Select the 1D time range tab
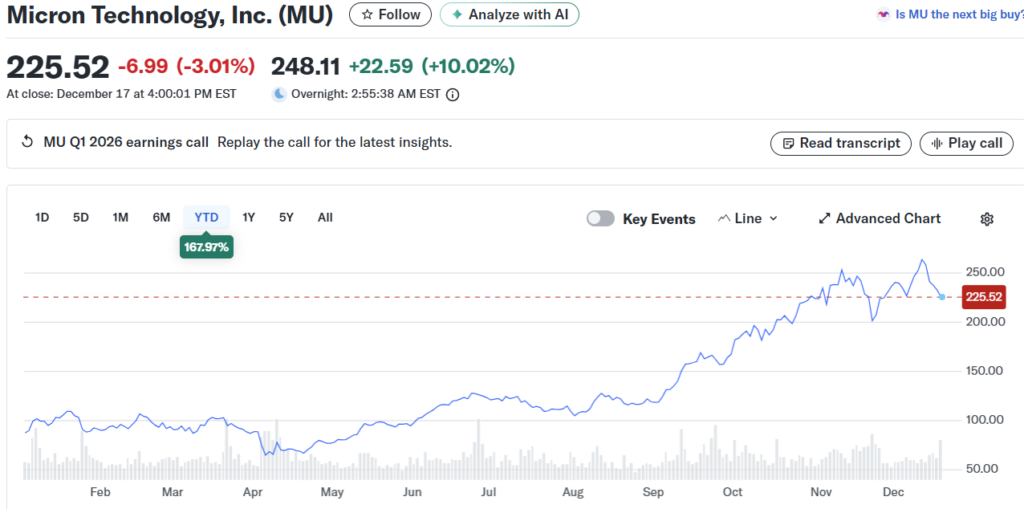The width and height of the screenshot is (1024, 509). tap(42, 217)
